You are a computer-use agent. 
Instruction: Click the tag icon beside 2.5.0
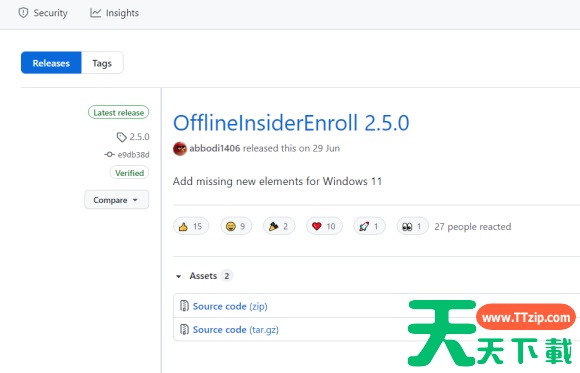(121, 137)
